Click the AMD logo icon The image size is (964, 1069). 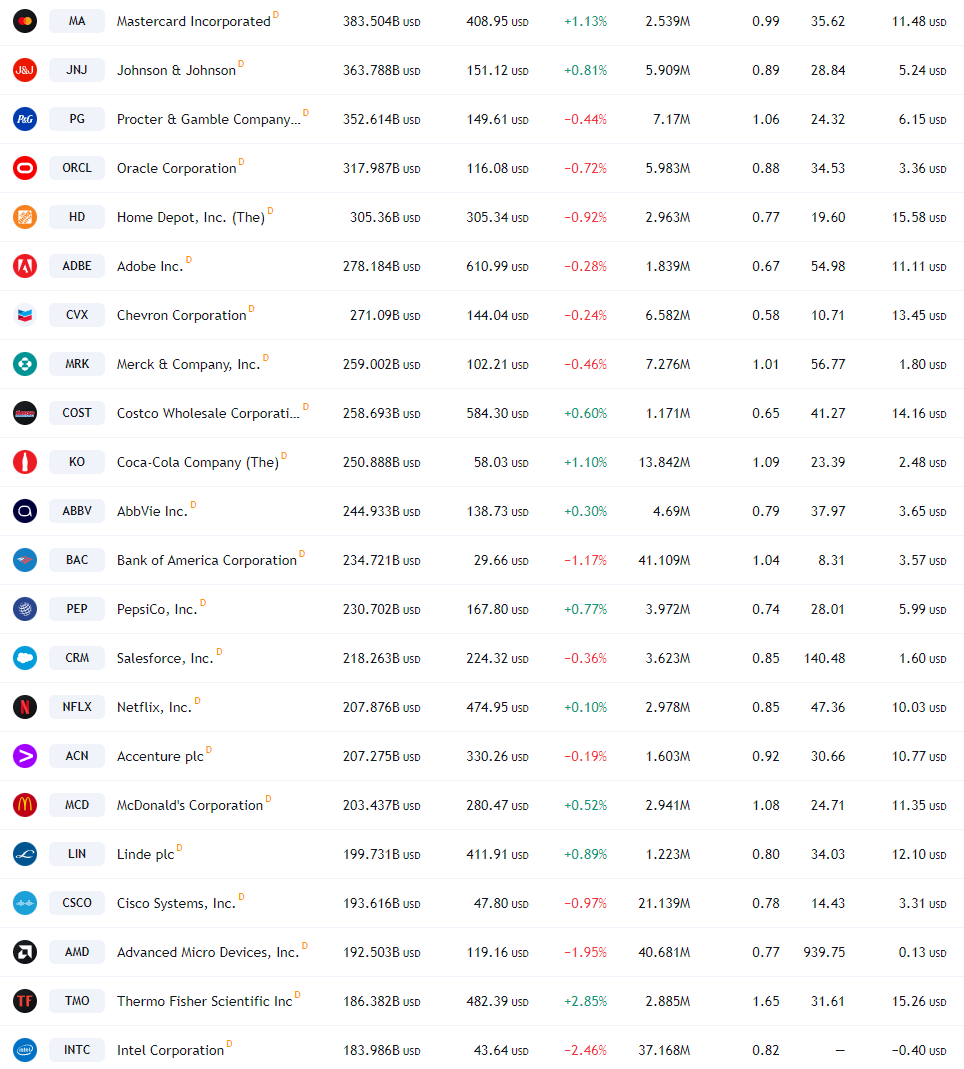pos(25,952)
